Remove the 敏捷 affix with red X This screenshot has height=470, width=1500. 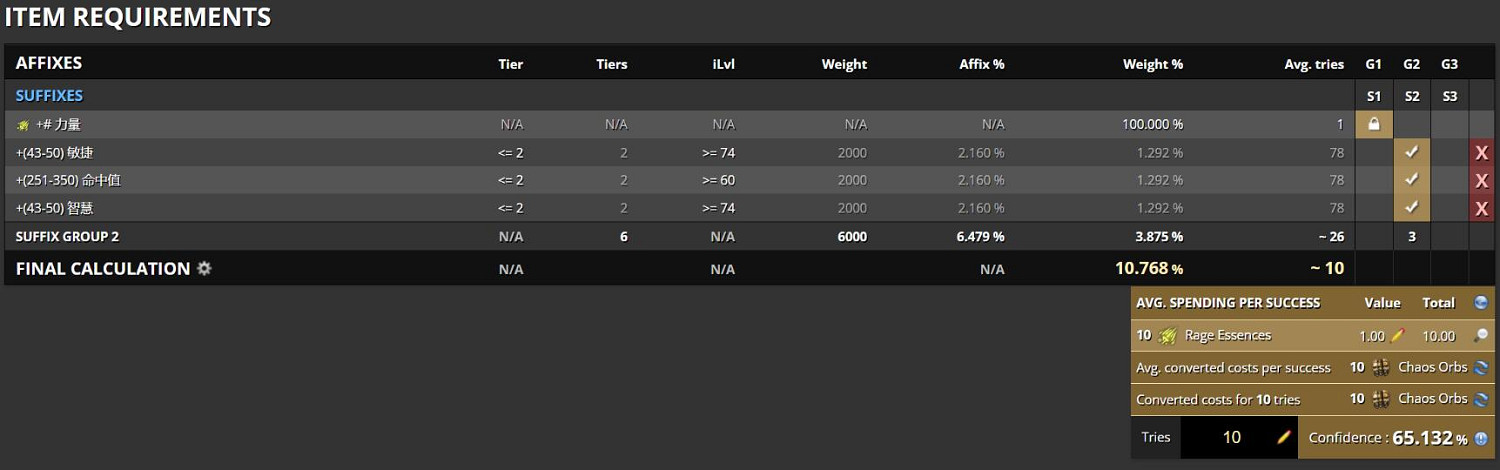tap(1482, 153)
